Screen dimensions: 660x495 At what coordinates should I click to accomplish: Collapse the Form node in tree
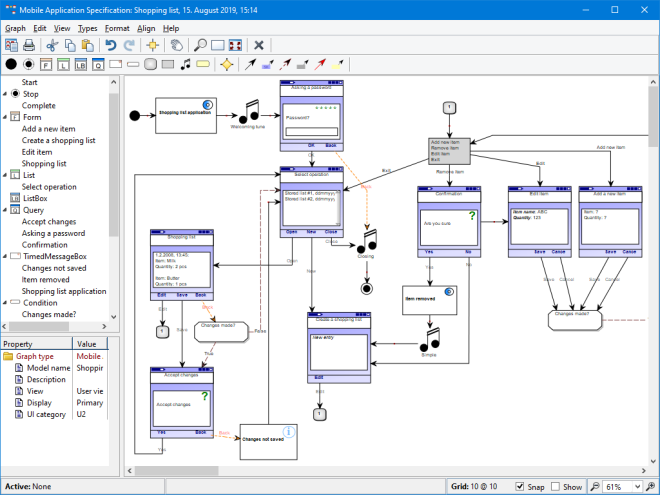tap(4, 117)
